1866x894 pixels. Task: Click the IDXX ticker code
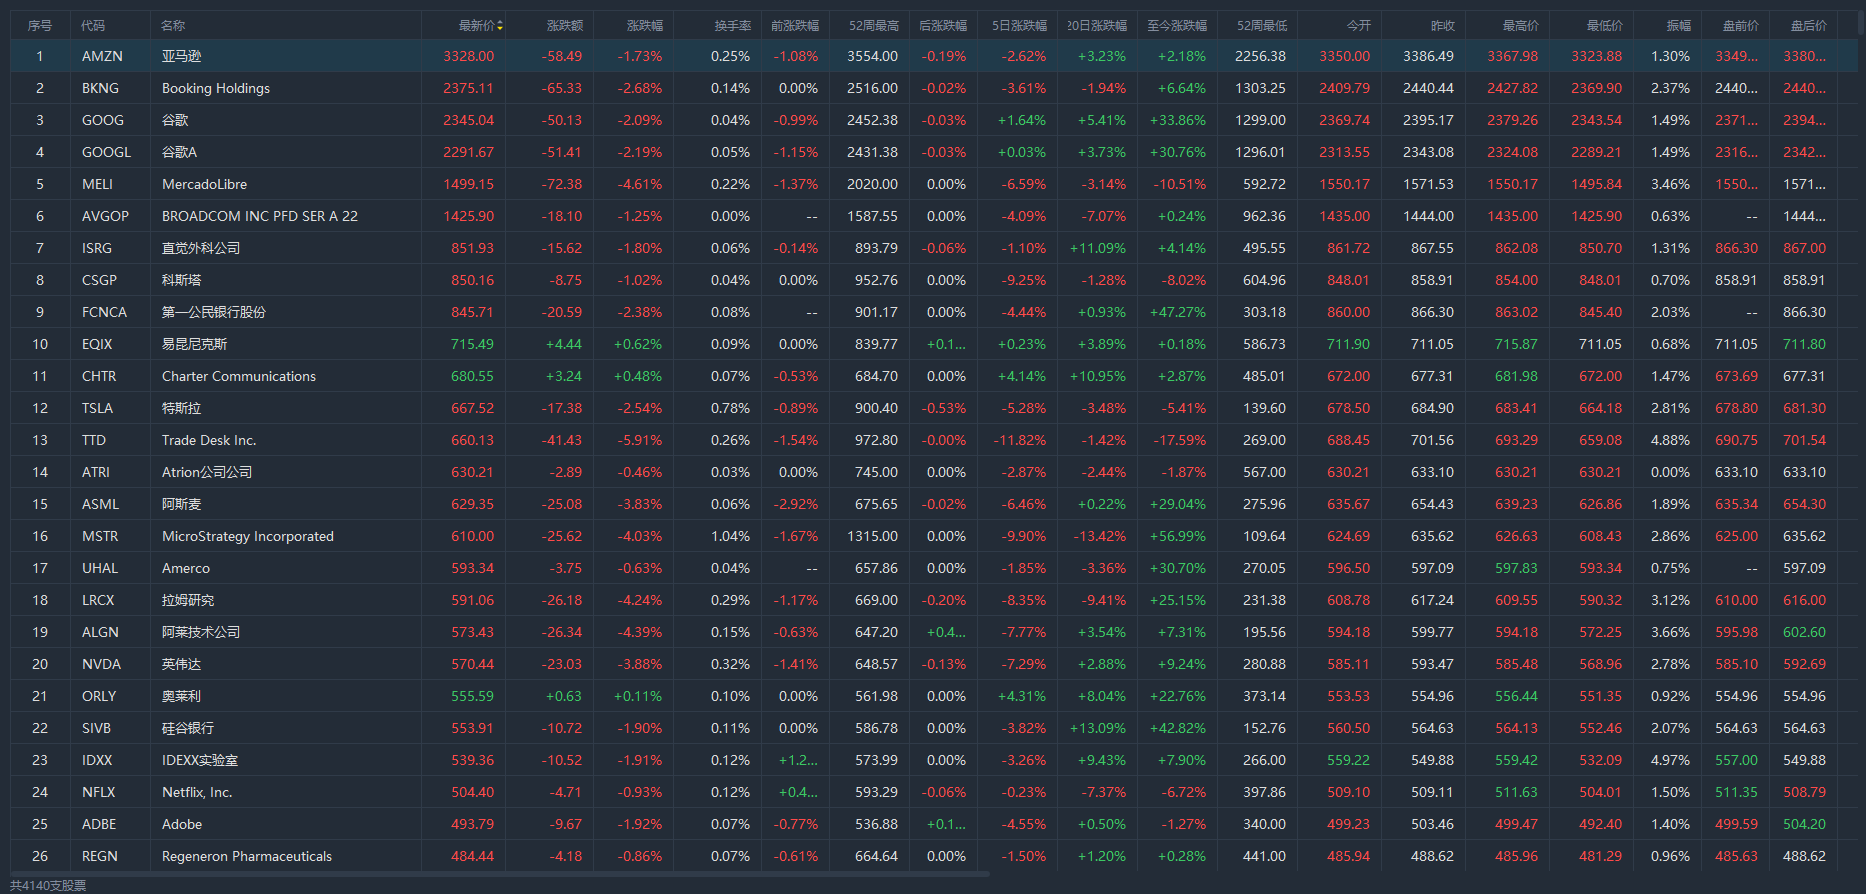97,760
